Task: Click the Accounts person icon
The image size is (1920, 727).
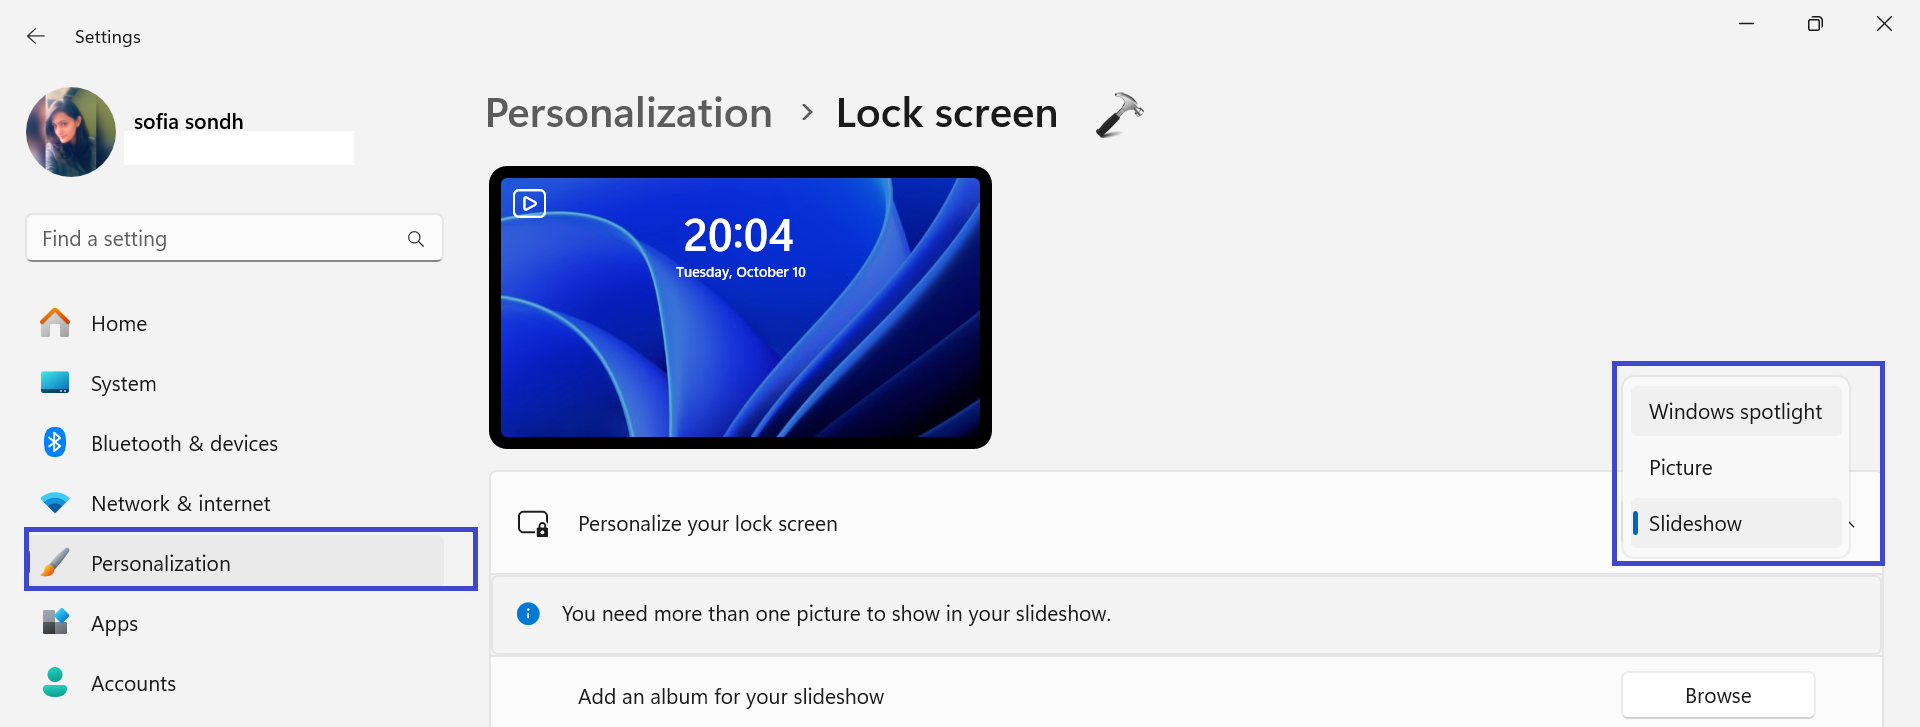Action: (x=55, y=682)
